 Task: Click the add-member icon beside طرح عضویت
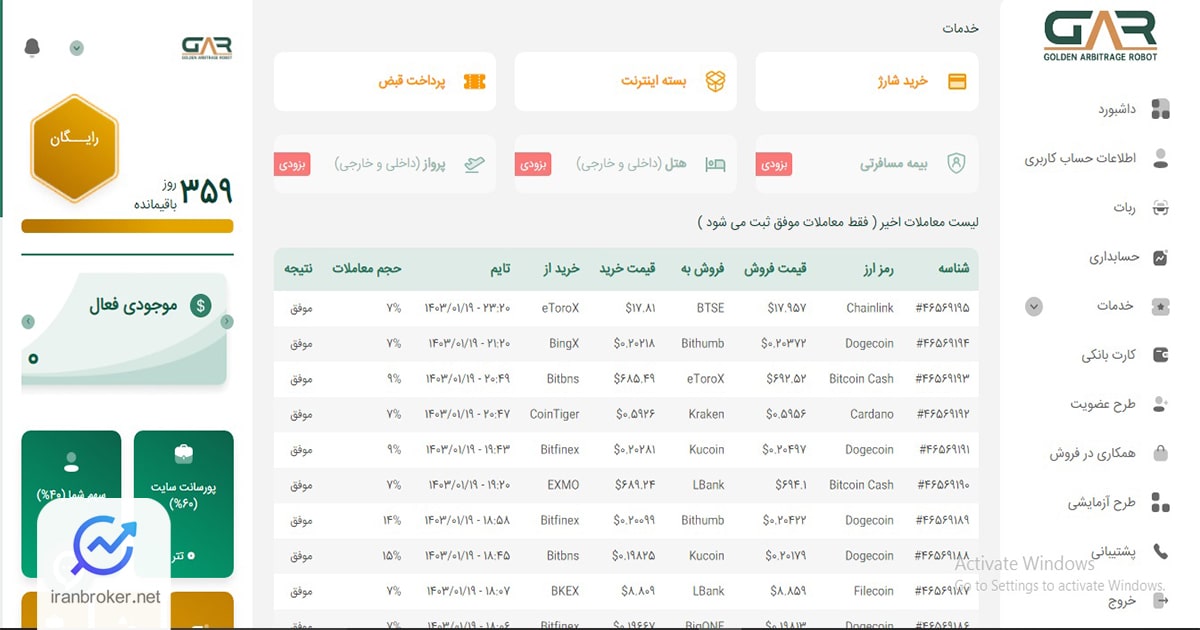pyautogui.click(x=1160, y=404)
